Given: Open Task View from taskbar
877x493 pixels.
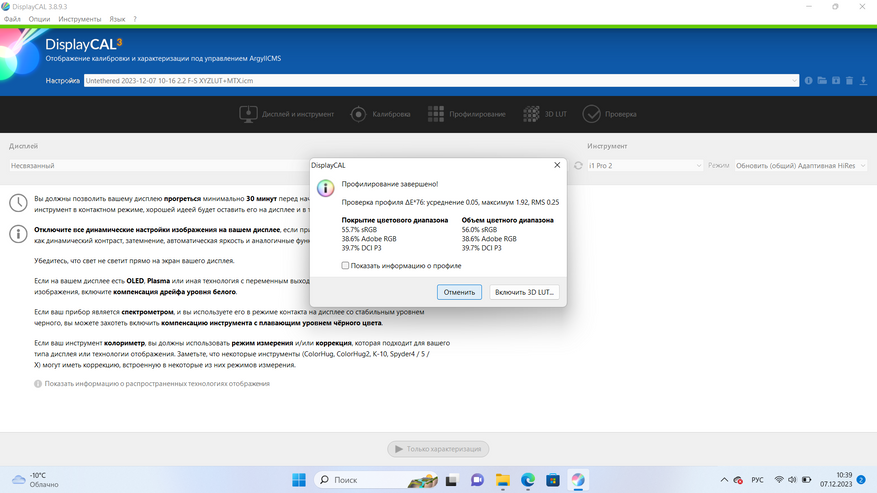Looking at the screenshot, I should pyautogui.click(x=451, y=480).
